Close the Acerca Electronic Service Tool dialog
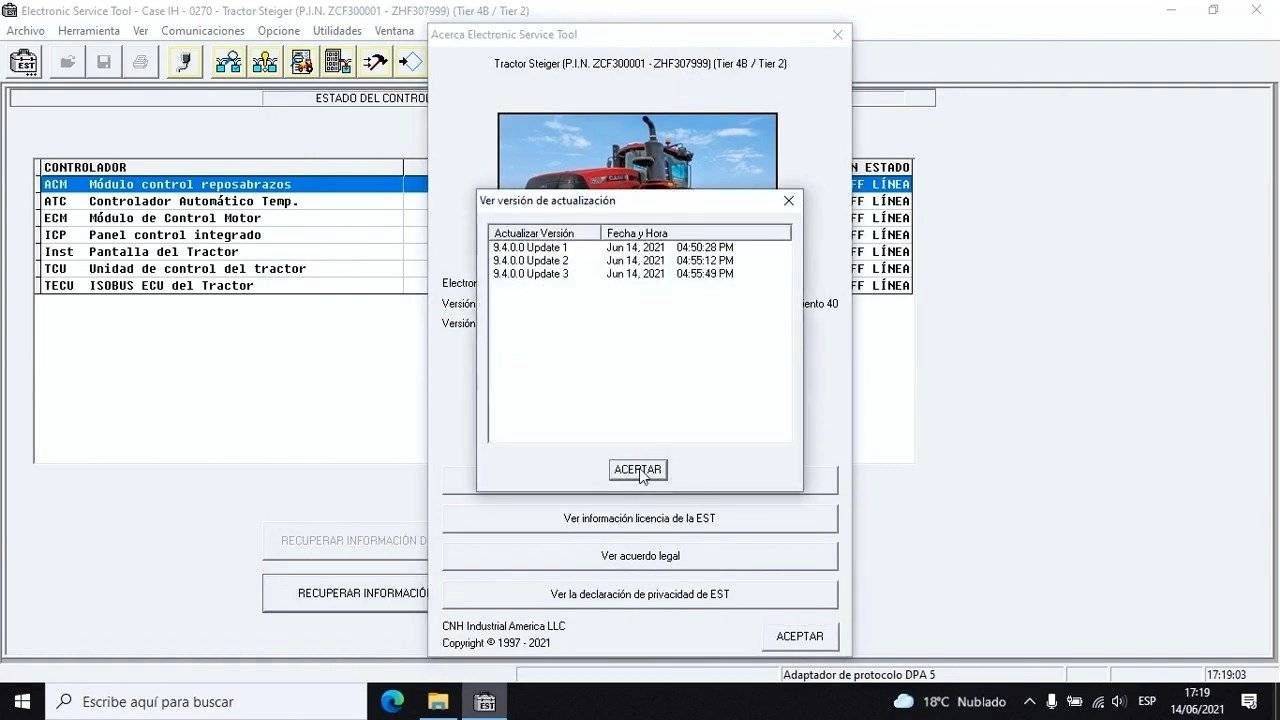The height and width of the screenshot is (720, 1280). 838,35
